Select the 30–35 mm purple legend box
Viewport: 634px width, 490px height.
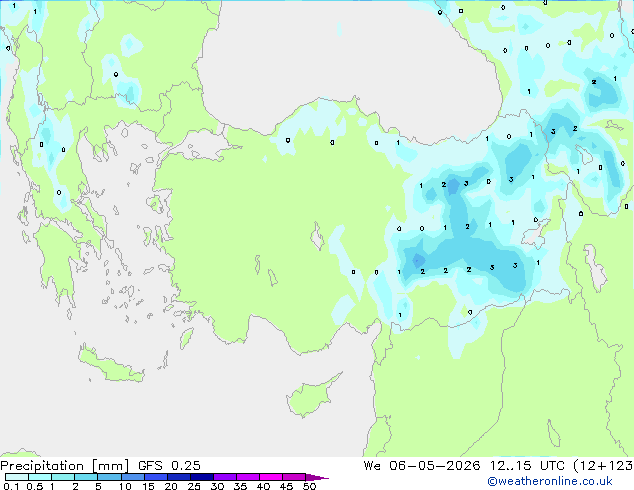[225, 477]
